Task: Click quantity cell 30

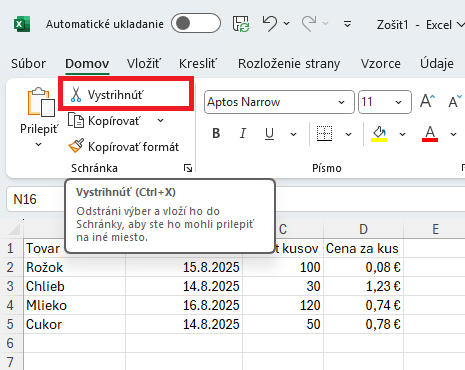Action: click(x=283, y=286)
